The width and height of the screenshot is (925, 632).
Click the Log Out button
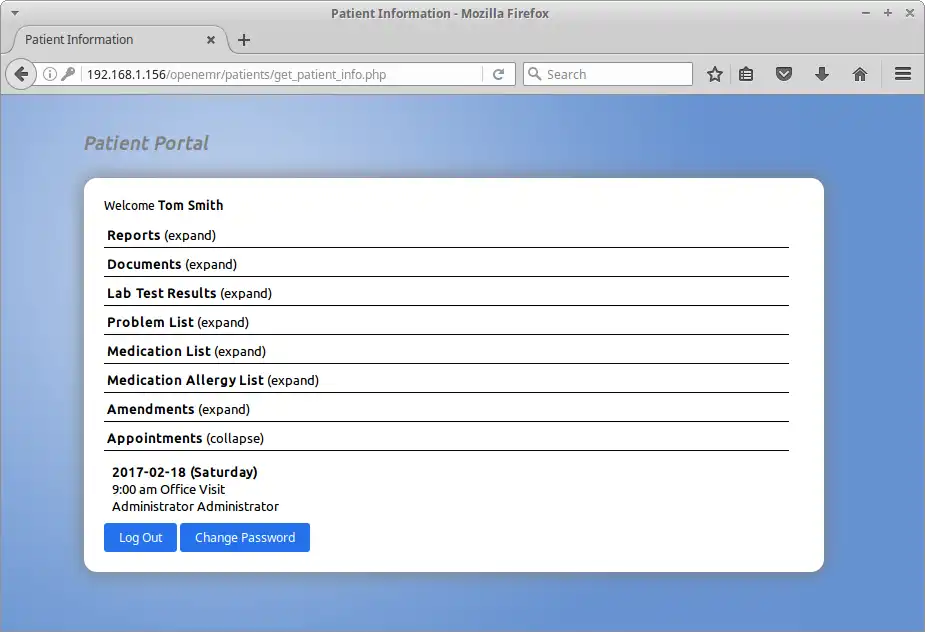(140, 537)
